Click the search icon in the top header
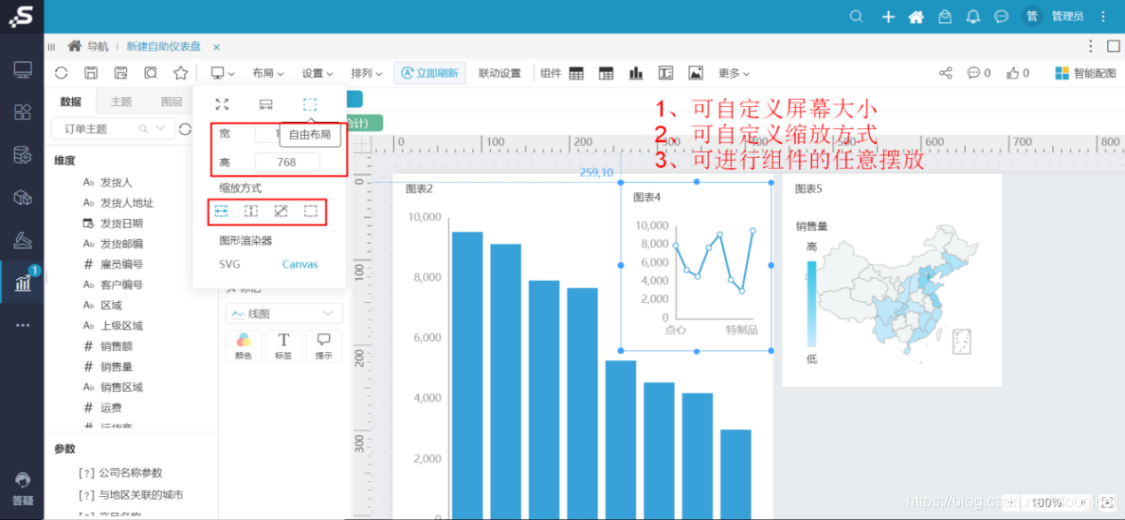The width and height of the screenshot is (1125, 520). pos(856,16)
